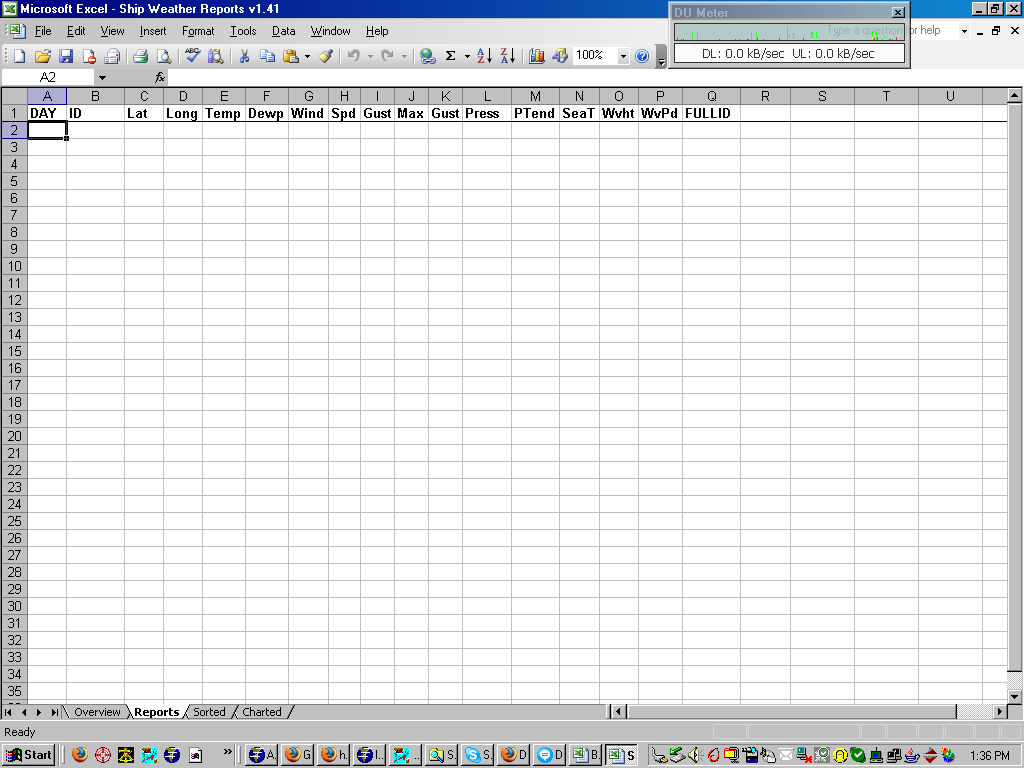Image resolution: width=1024 pixels, height=768 pixels.
Task: Open the Edit menu
Action: [x=76, y=31]
